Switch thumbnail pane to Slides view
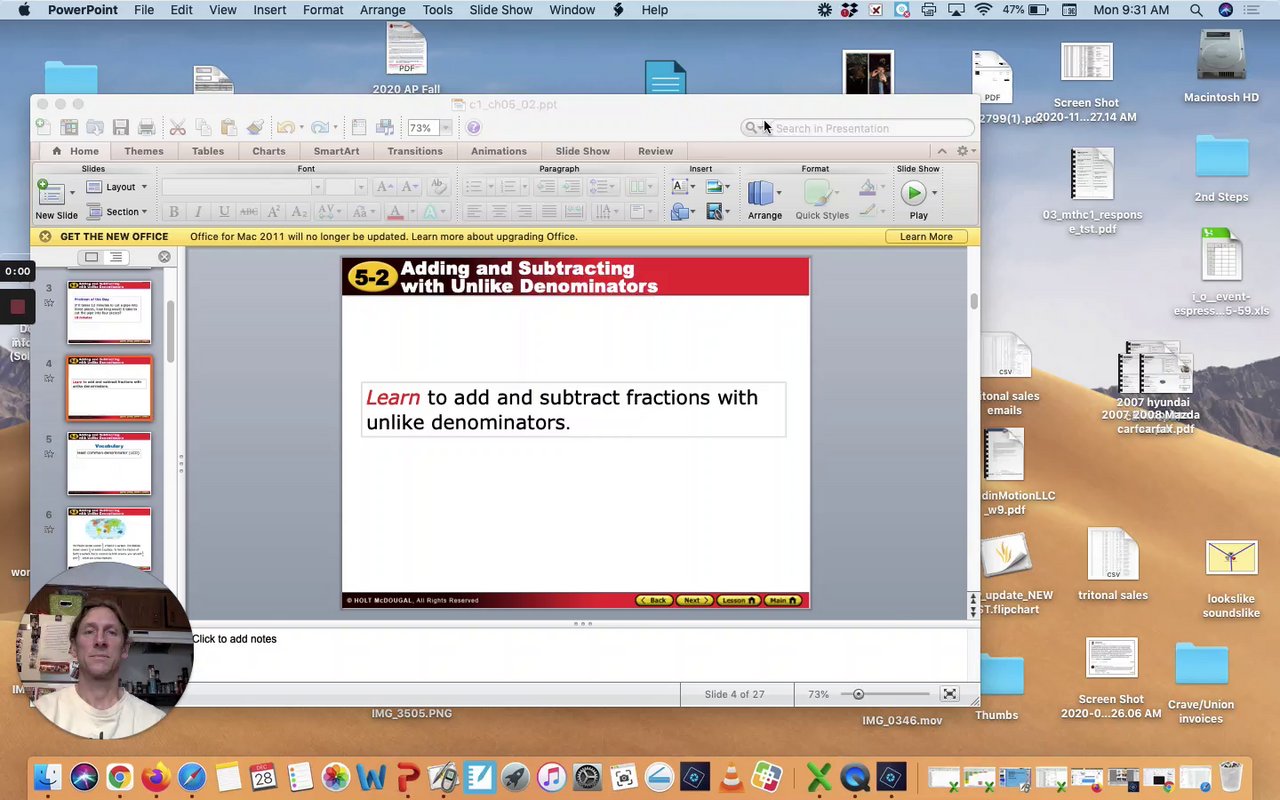The width and height of the screenshot is (1280, 800). coord(91,257)
